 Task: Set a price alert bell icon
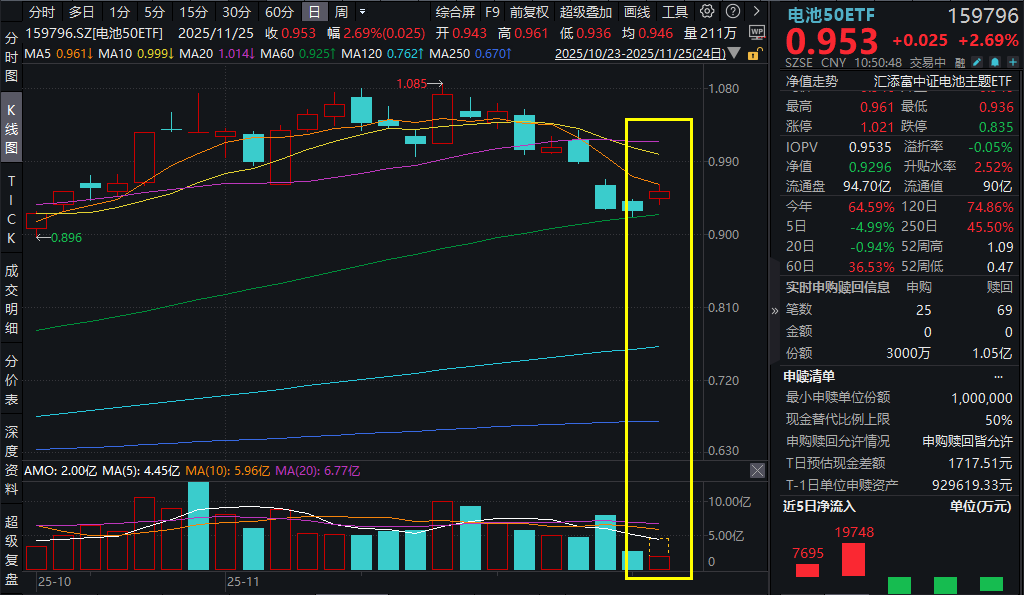995,63
